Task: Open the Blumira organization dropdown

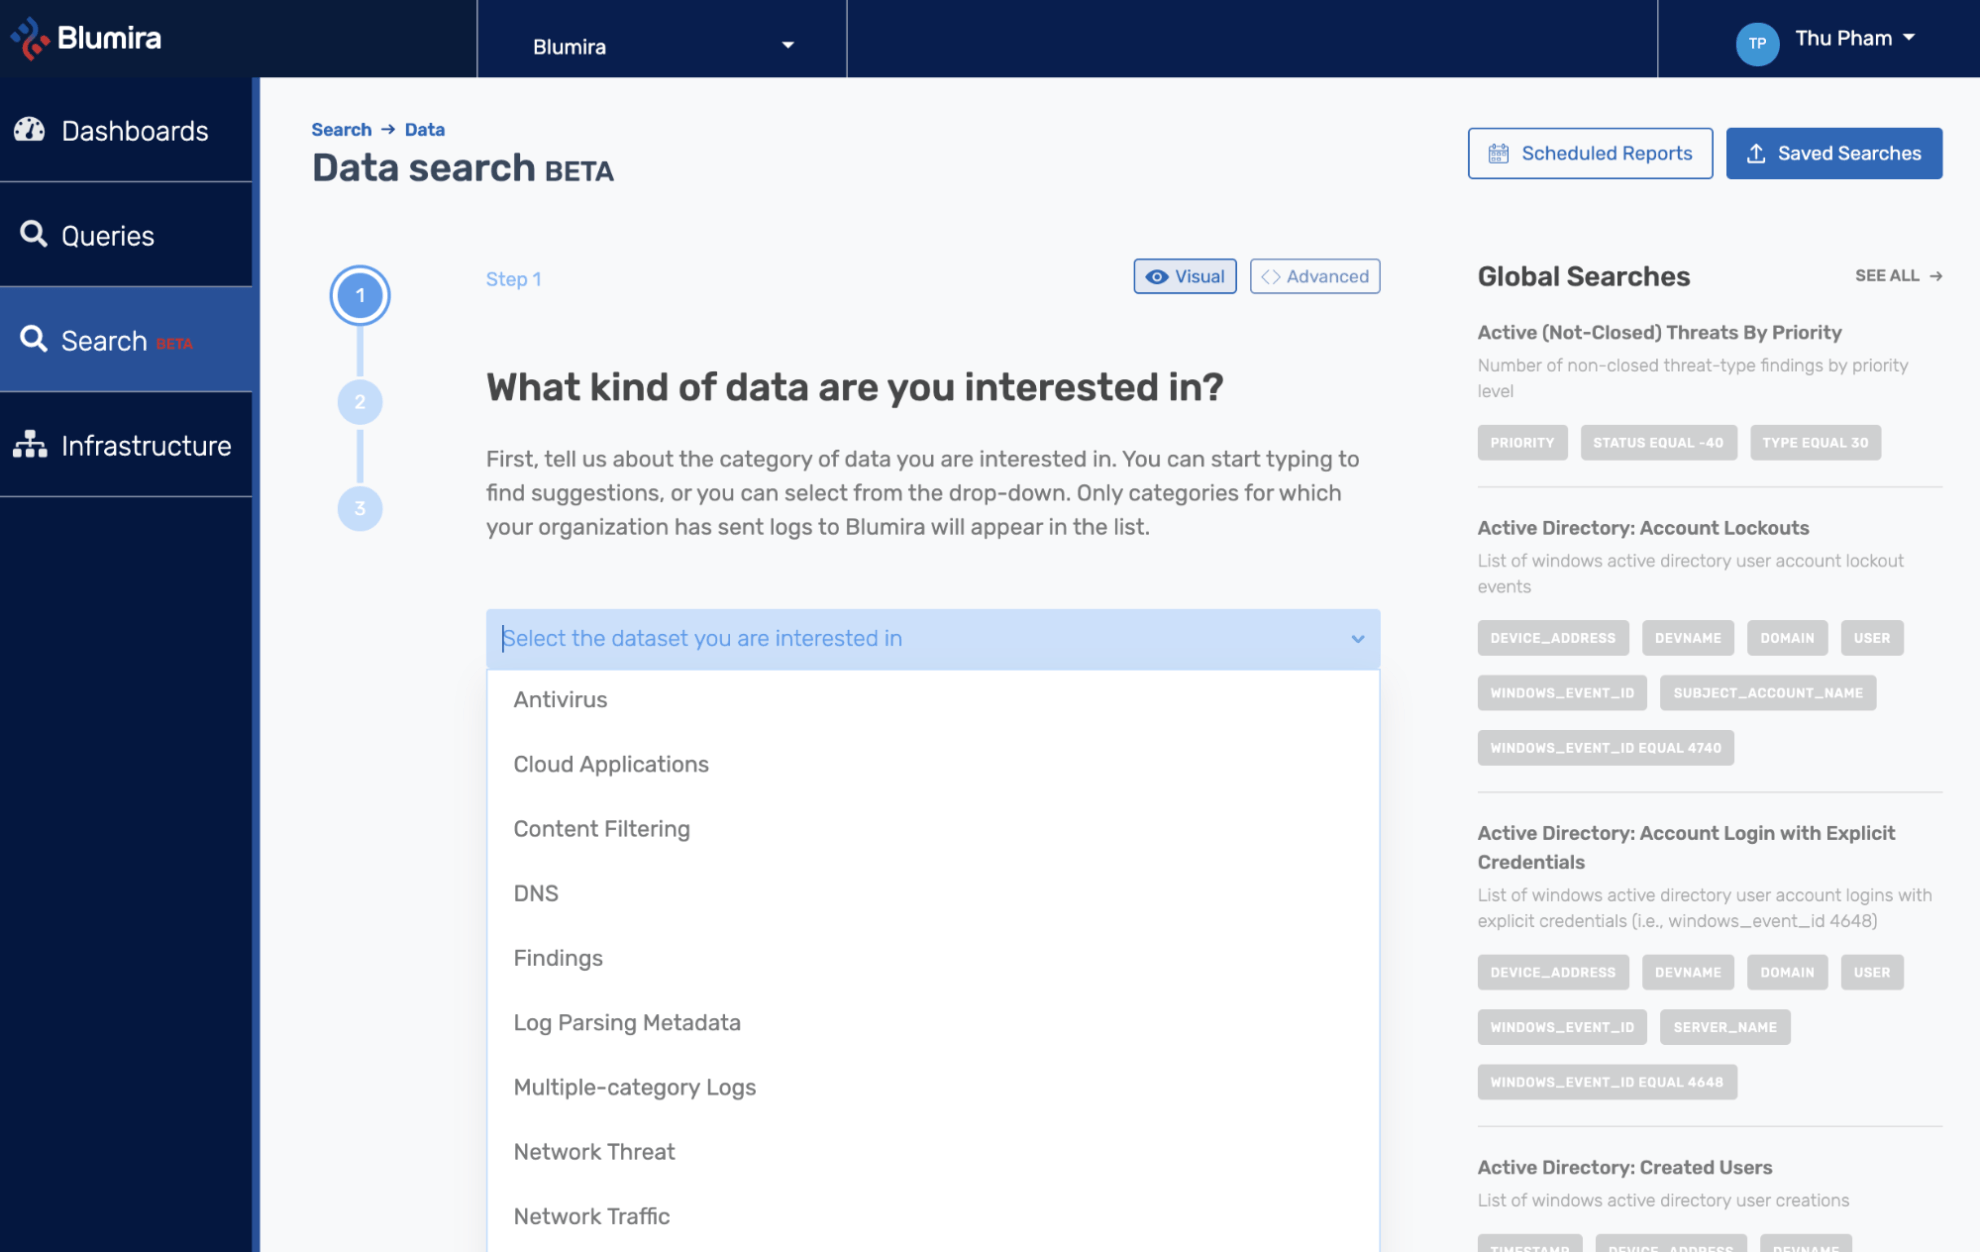Action: click(660, 45)
